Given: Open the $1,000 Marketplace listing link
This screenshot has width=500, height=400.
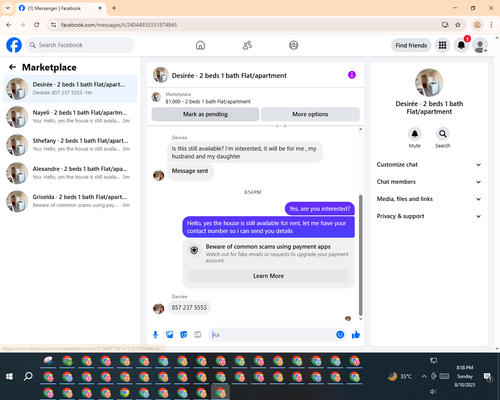Looking at the screenshot, I should (x=208, y=101).
